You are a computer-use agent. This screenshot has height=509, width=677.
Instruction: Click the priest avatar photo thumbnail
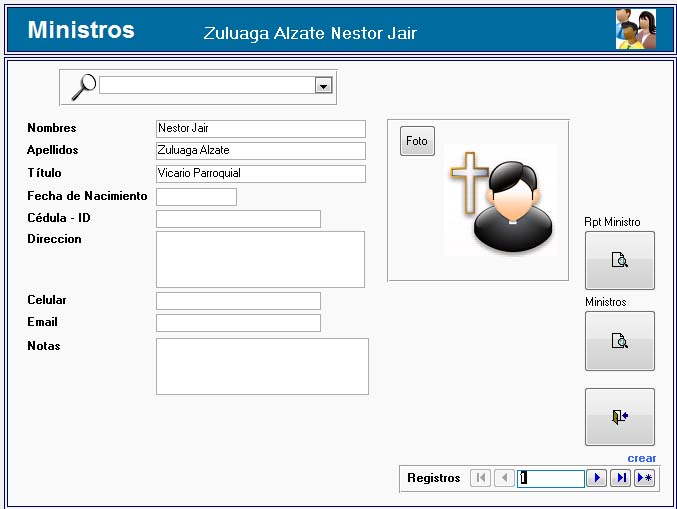501,200
